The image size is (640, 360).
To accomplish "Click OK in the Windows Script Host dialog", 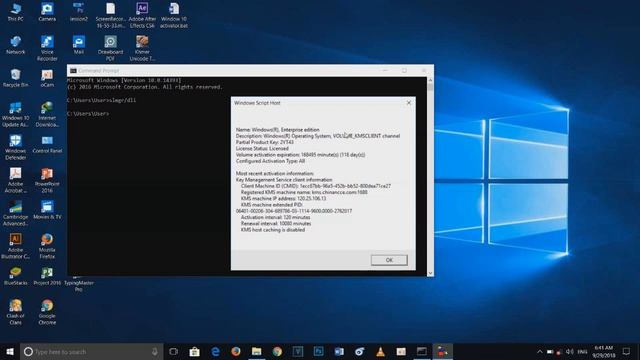I will [x=389, y=260].
